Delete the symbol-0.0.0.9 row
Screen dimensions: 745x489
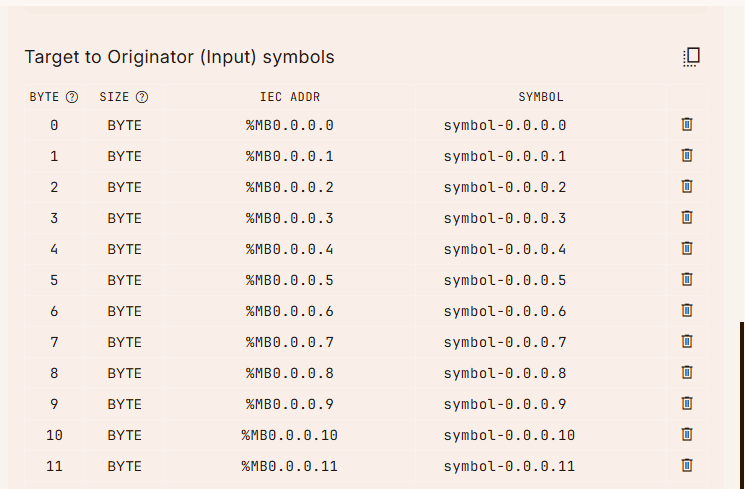[x=687, y=404]
